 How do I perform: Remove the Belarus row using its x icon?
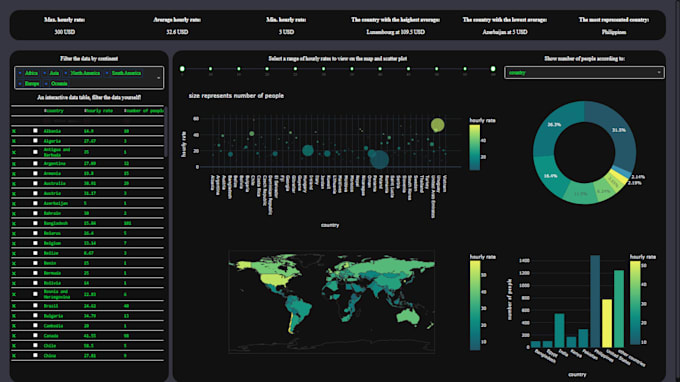[14, 233]
